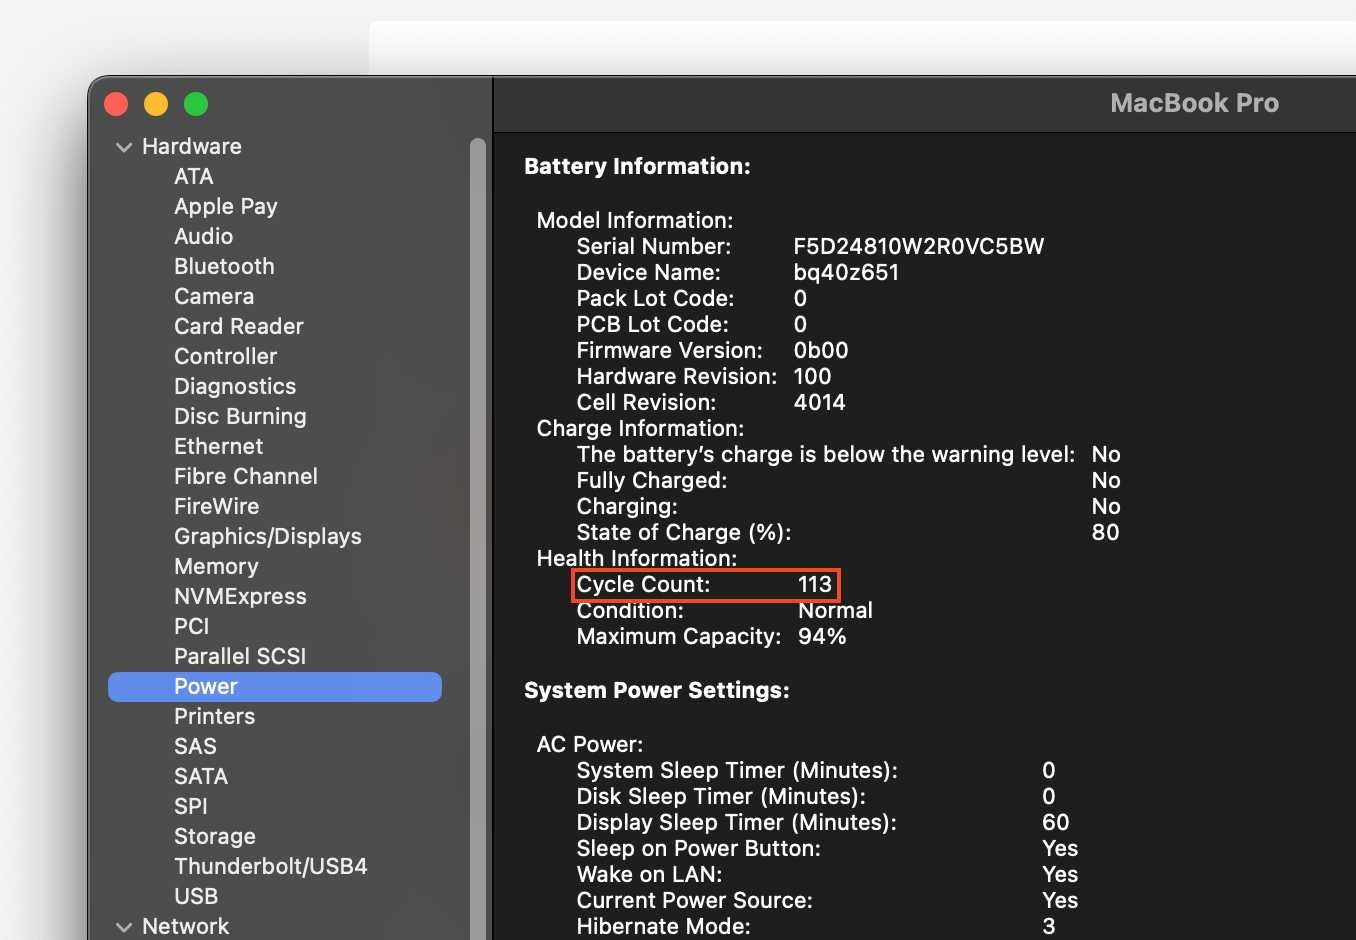
Task: Click the Cycle Count value 113
Action: tap(815, 584)
